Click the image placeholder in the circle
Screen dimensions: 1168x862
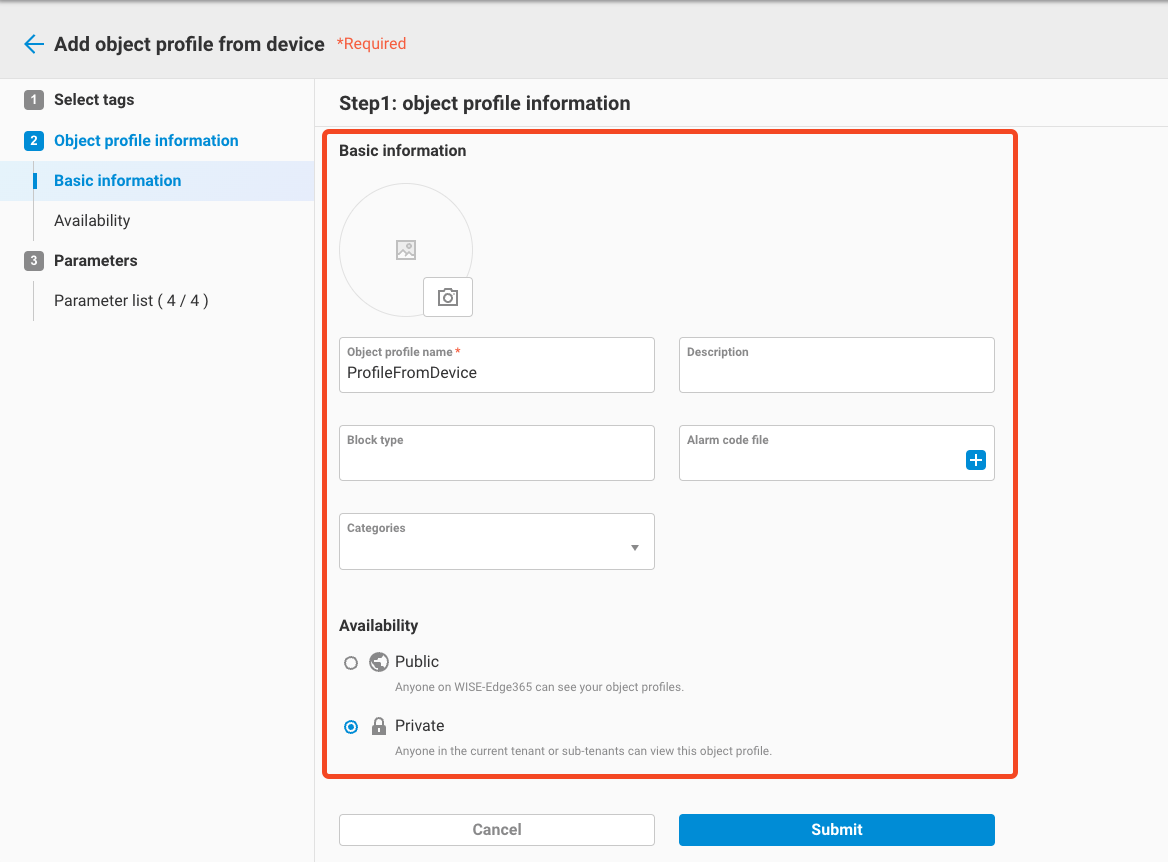405,250
